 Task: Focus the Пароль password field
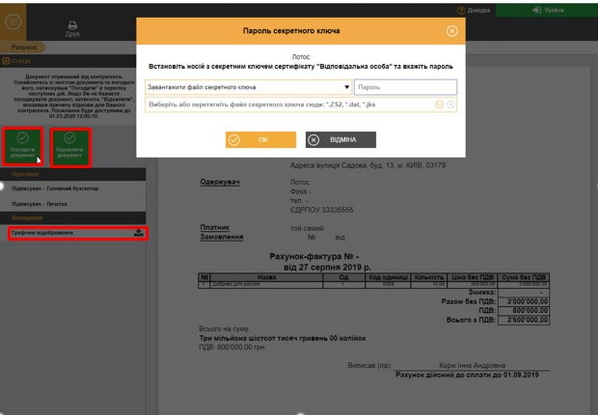405,87
